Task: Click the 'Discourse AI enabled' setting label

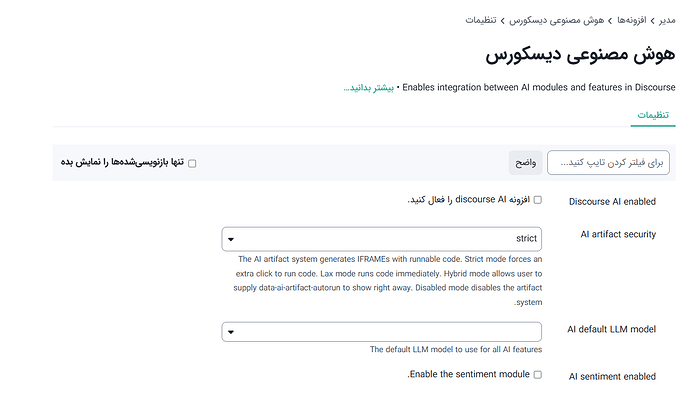Action: [x=612, y=202]
